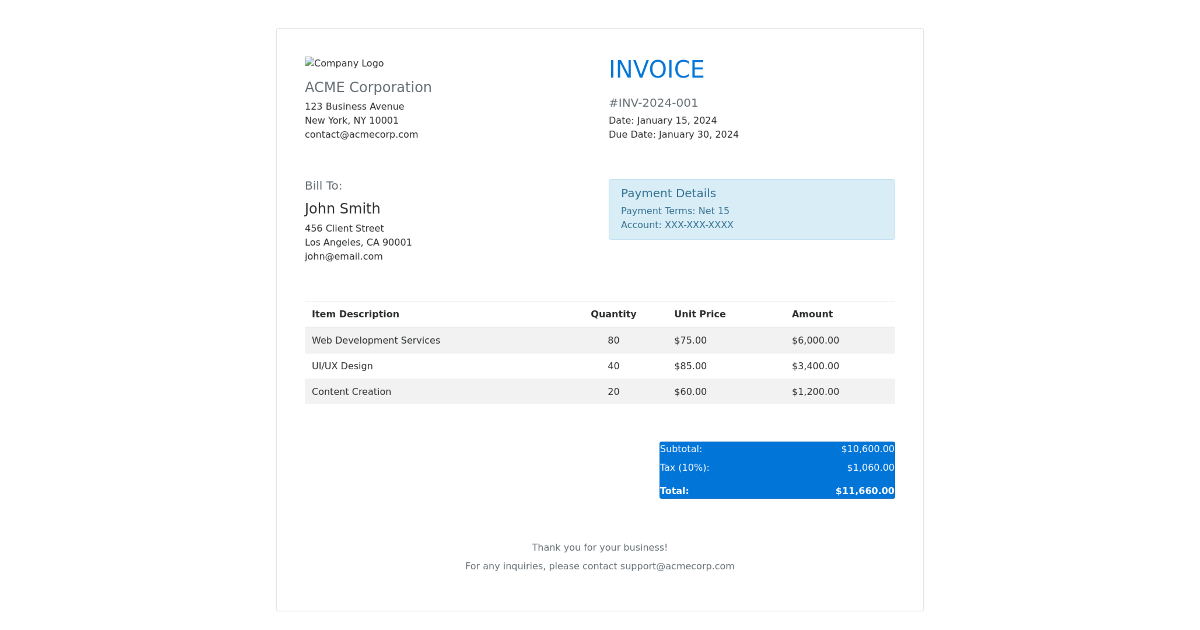Click the bold Total $11,660.00 line
The height and width of the screenshot is (630, 1200).
(777, 490)
